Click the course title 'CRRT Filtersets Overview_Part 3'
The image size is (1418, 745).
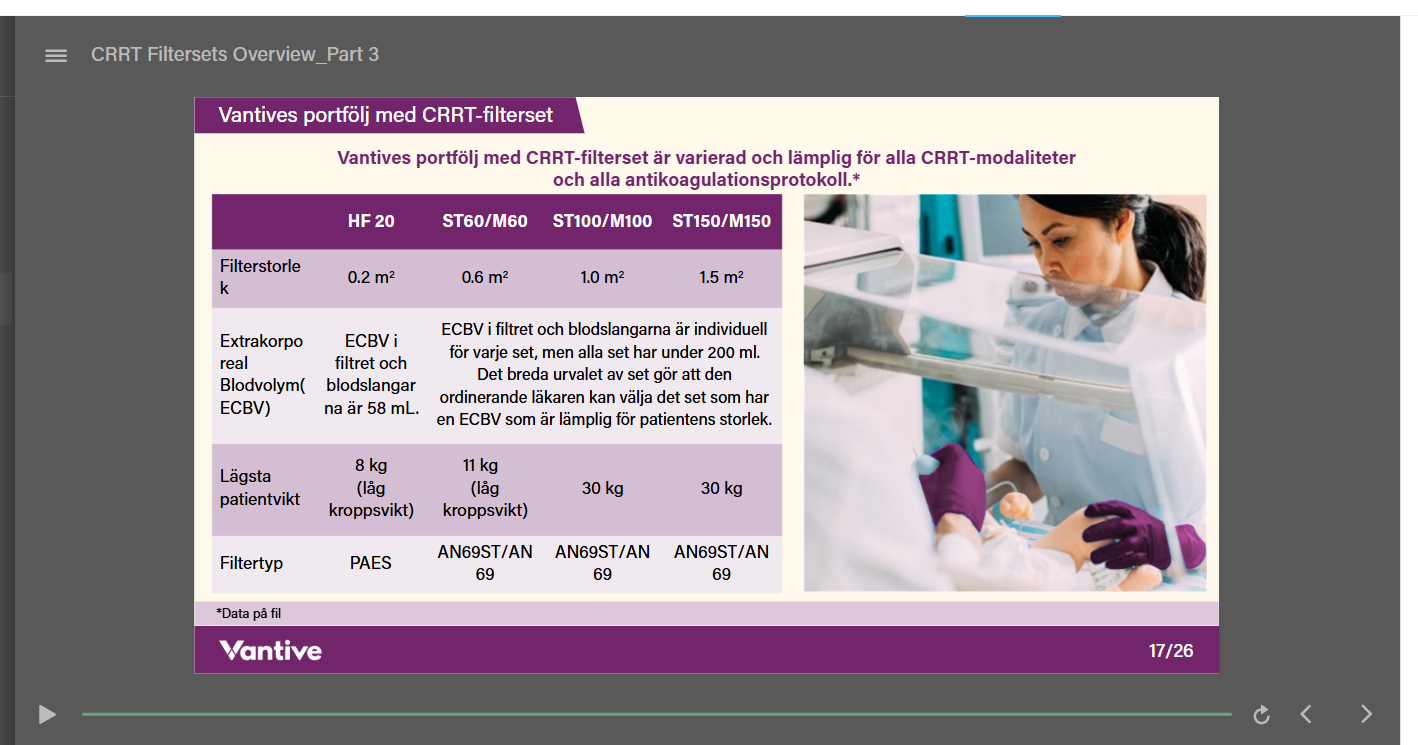[235, 55]
